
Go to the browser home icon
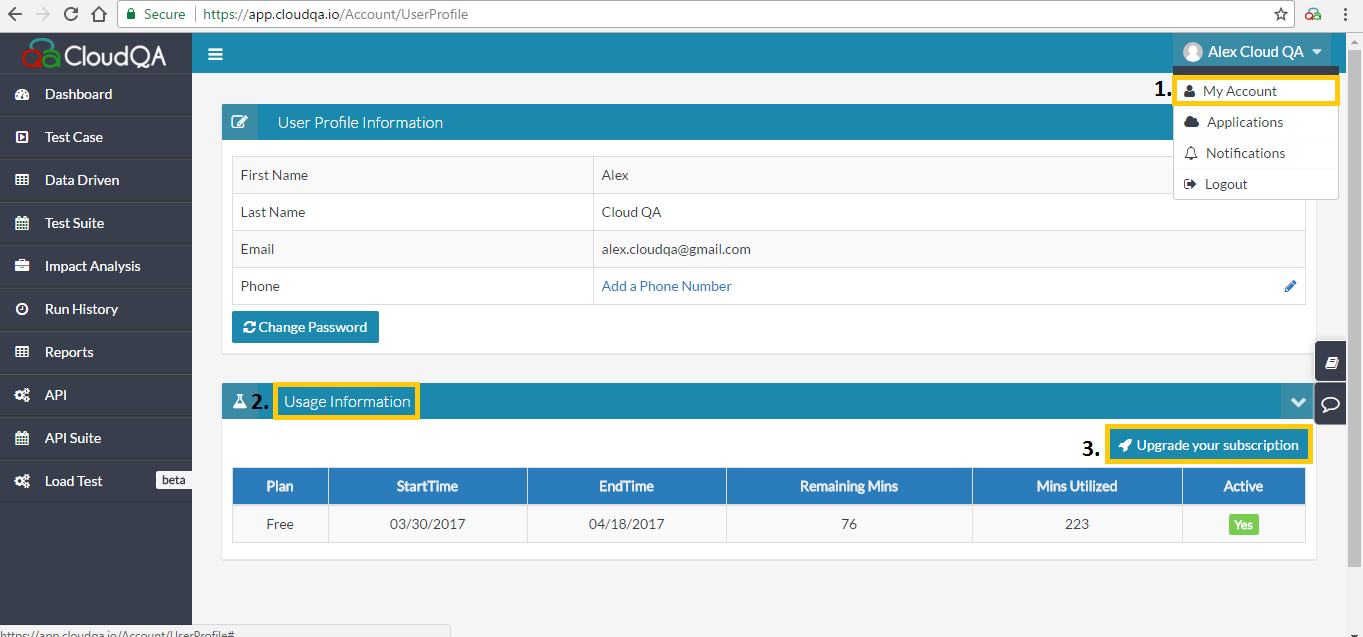pyautogui.click(x=98, y=15)
